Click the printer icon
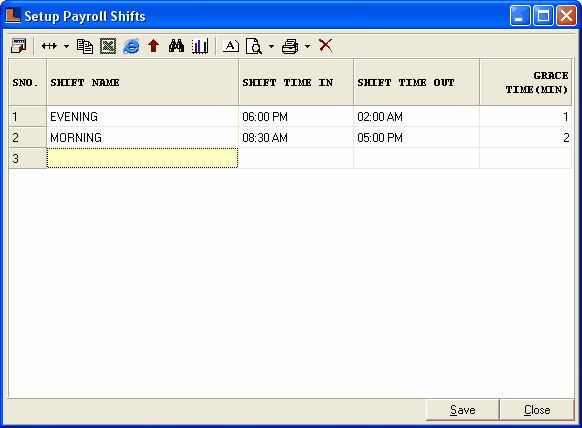582x428 pixels. point(290,46)
